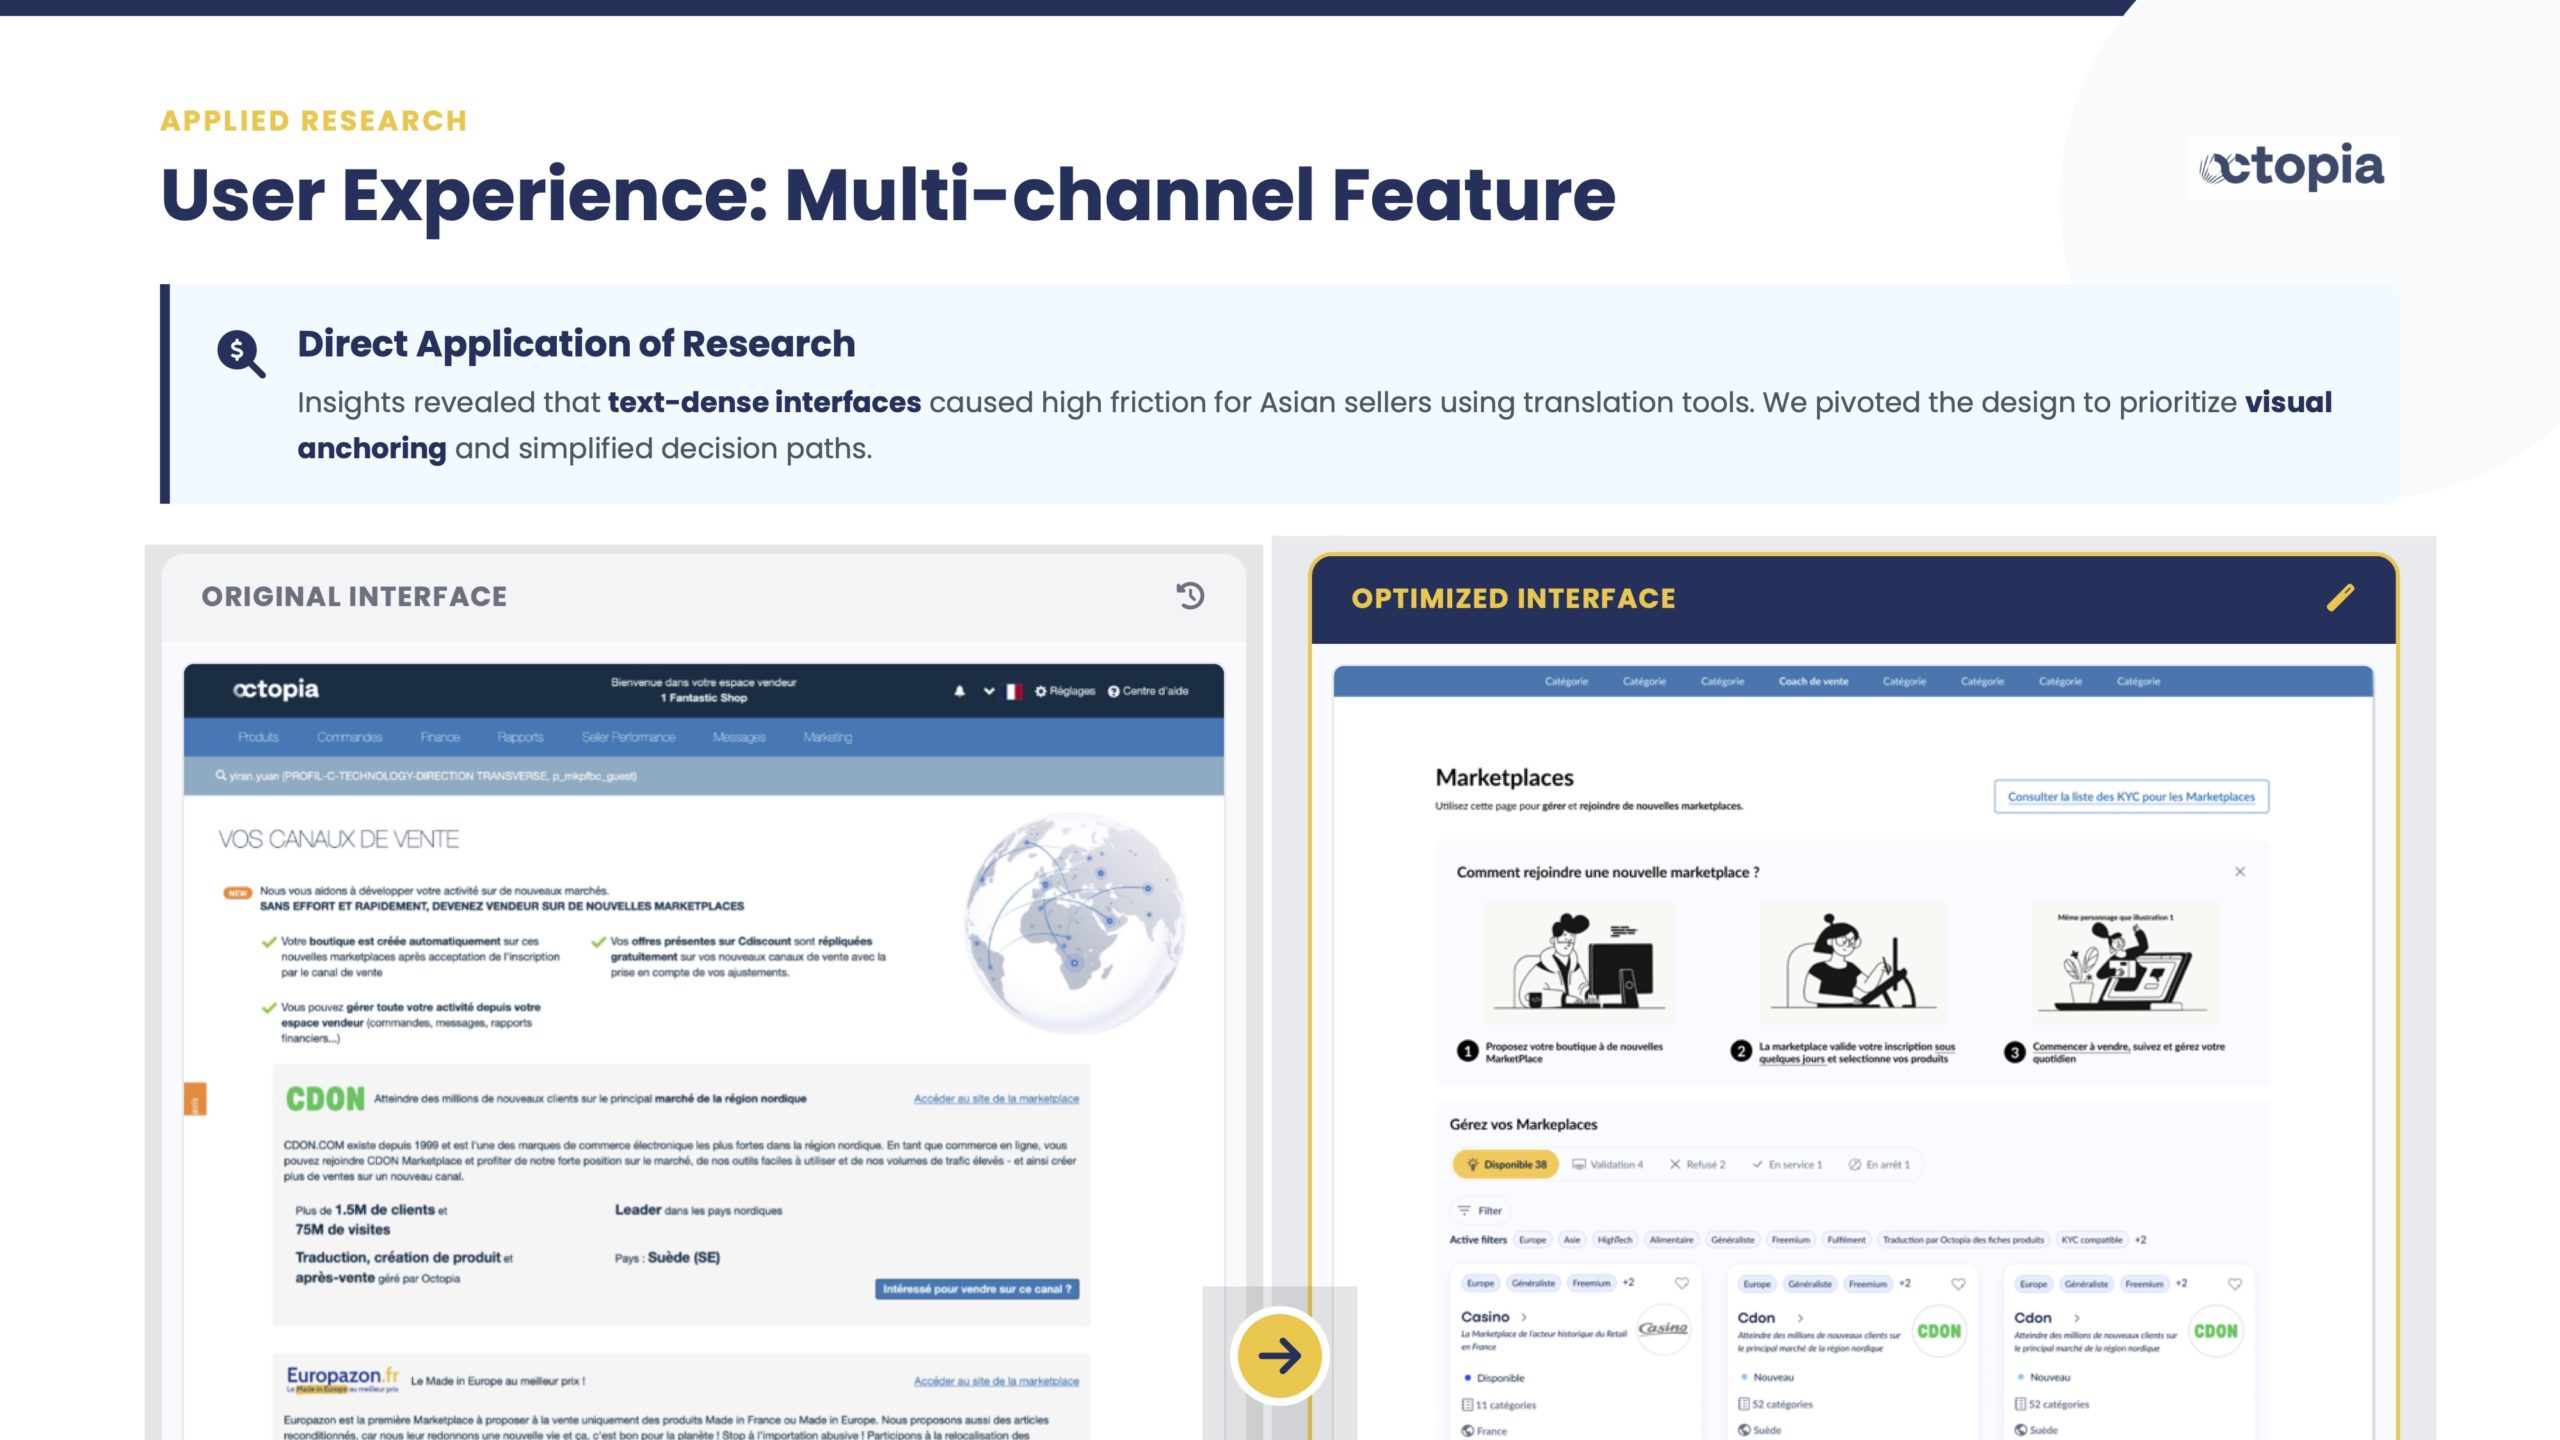Click the notification bell icon
The width and height of the screenshot is (2560, 1440).
959,691
